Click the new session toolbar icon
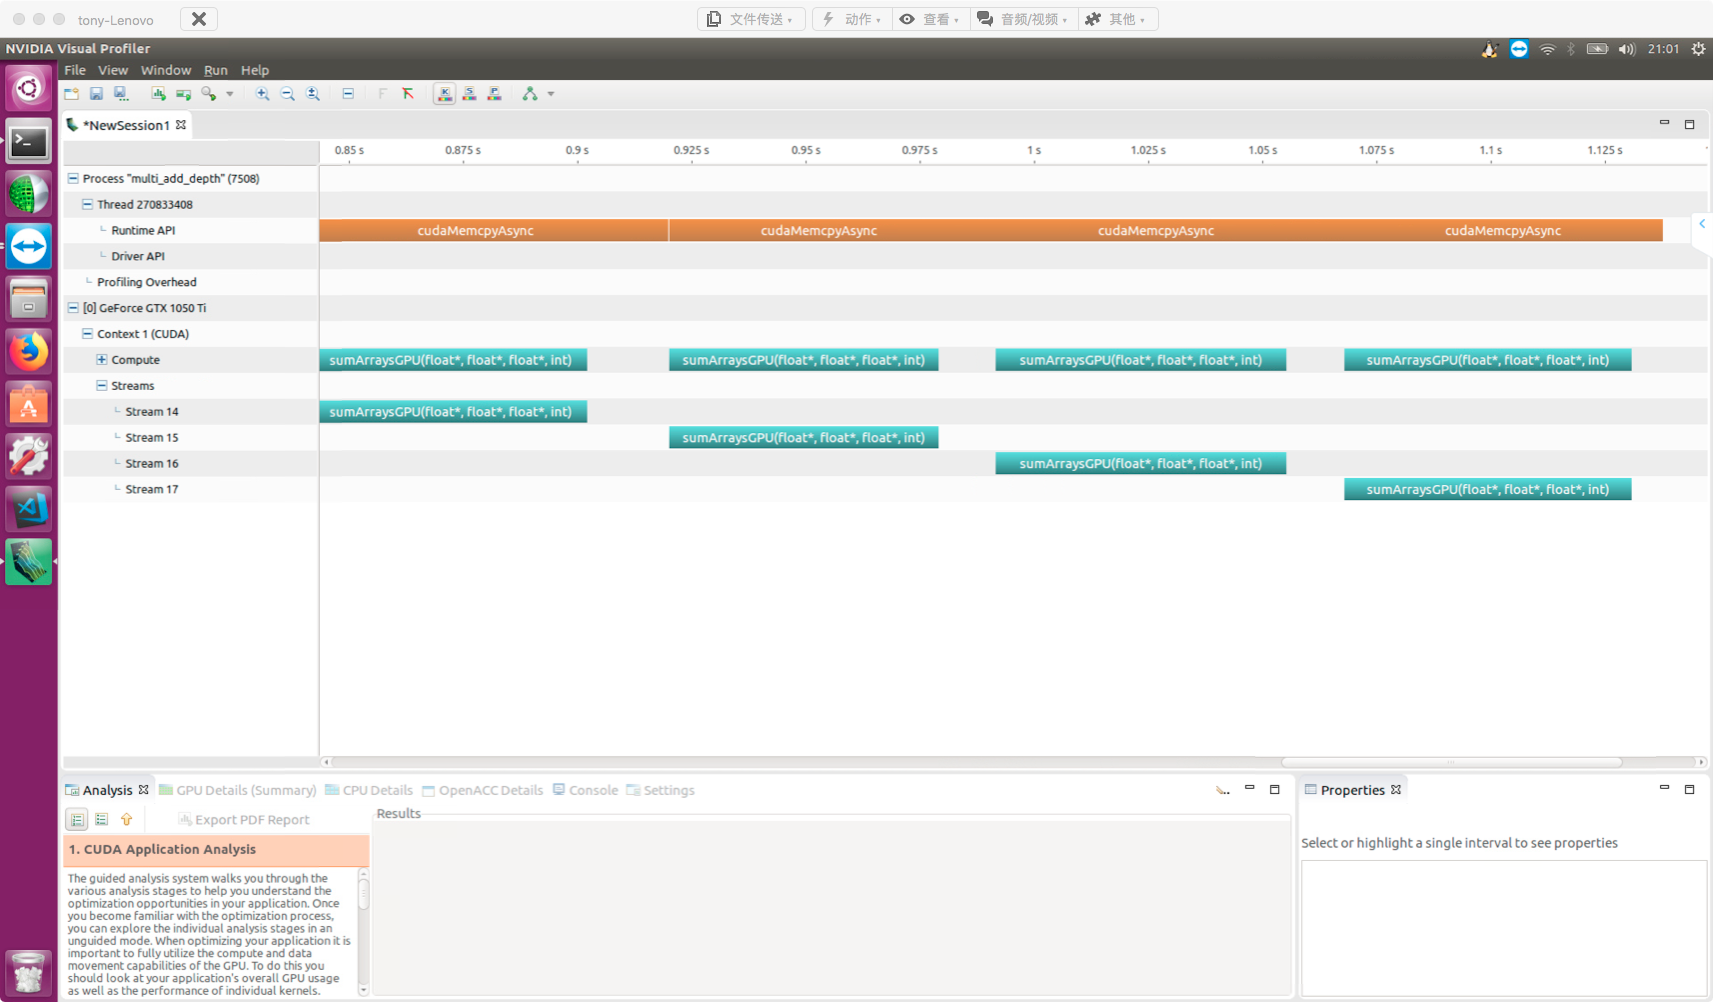Screen dimensions: 1713x1002 (71, 94)
